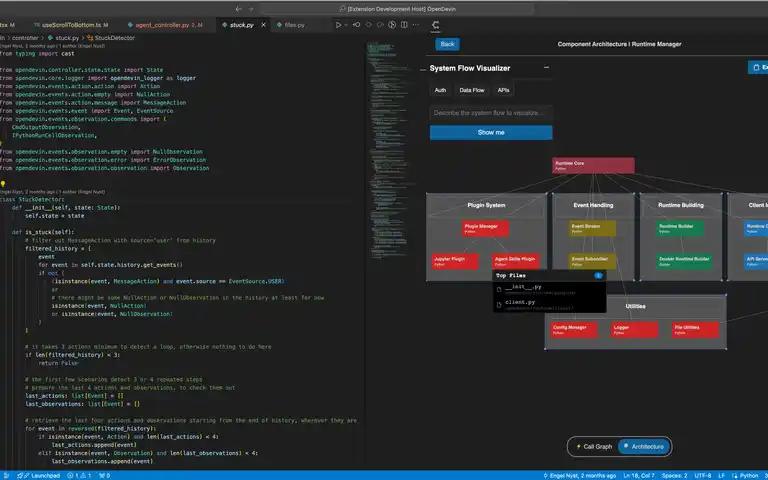Viewport: 768px width, 480px height.
Task: Click the git blame entry in status bar
Action: [x=579, y=476]
